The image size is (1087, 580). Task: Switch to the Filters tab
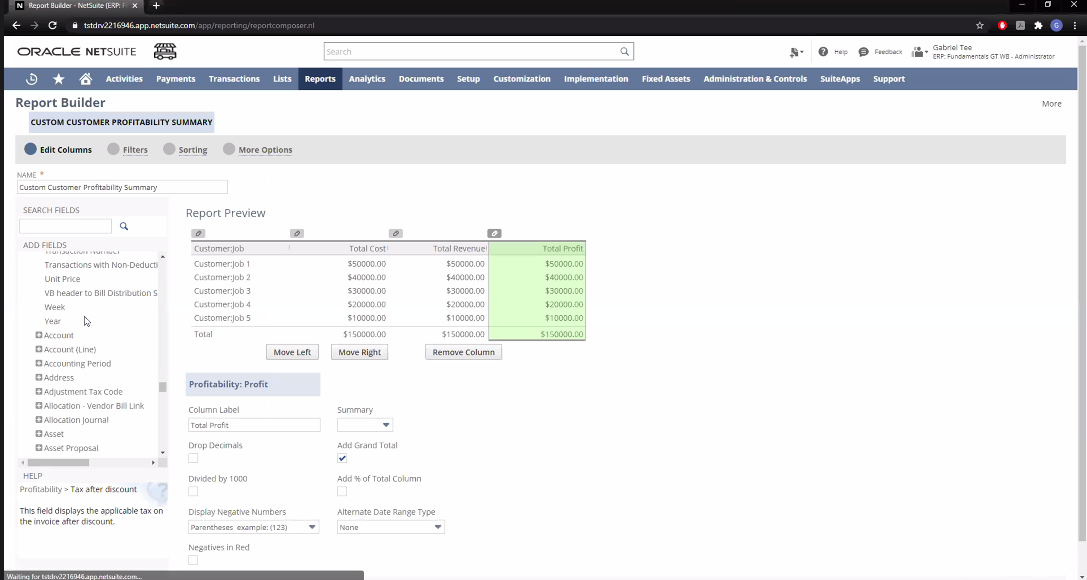tap(135, 149)
